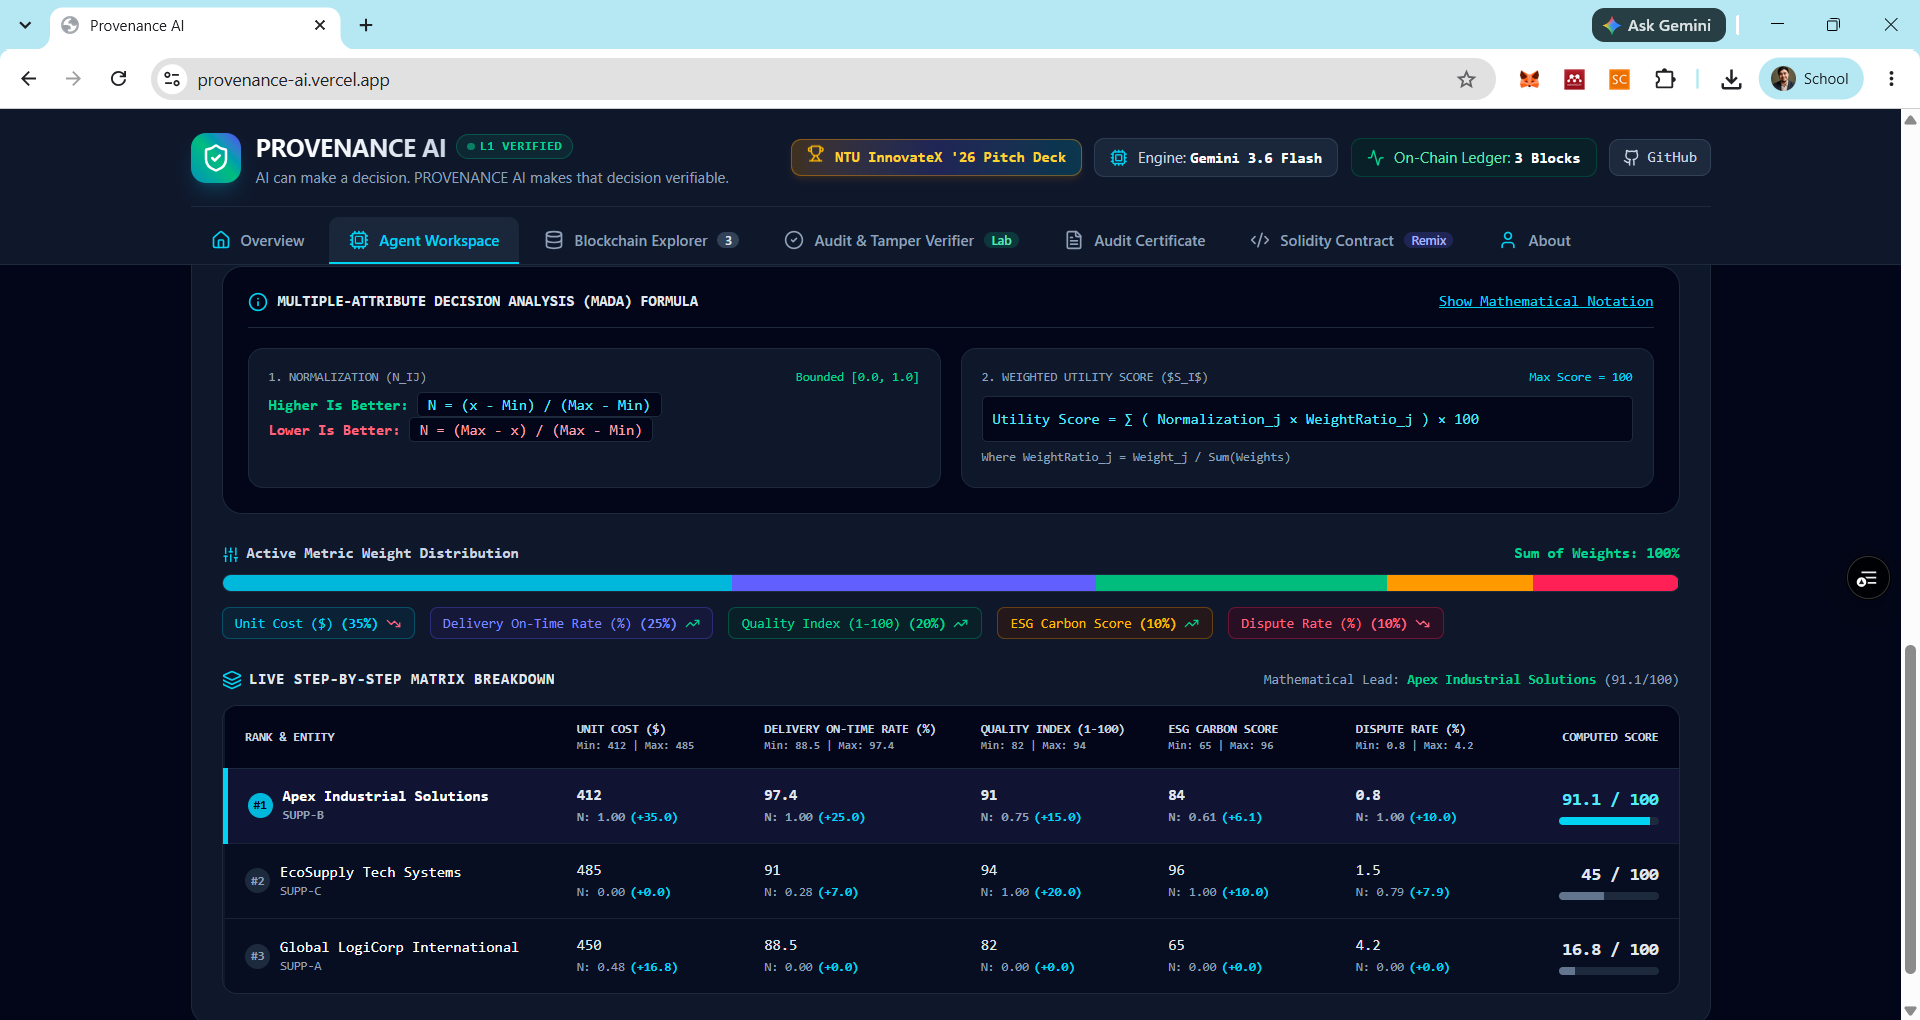Click the orange ESG weight bar segment
The image size is (1920, 1020).
click(1460, 583)
